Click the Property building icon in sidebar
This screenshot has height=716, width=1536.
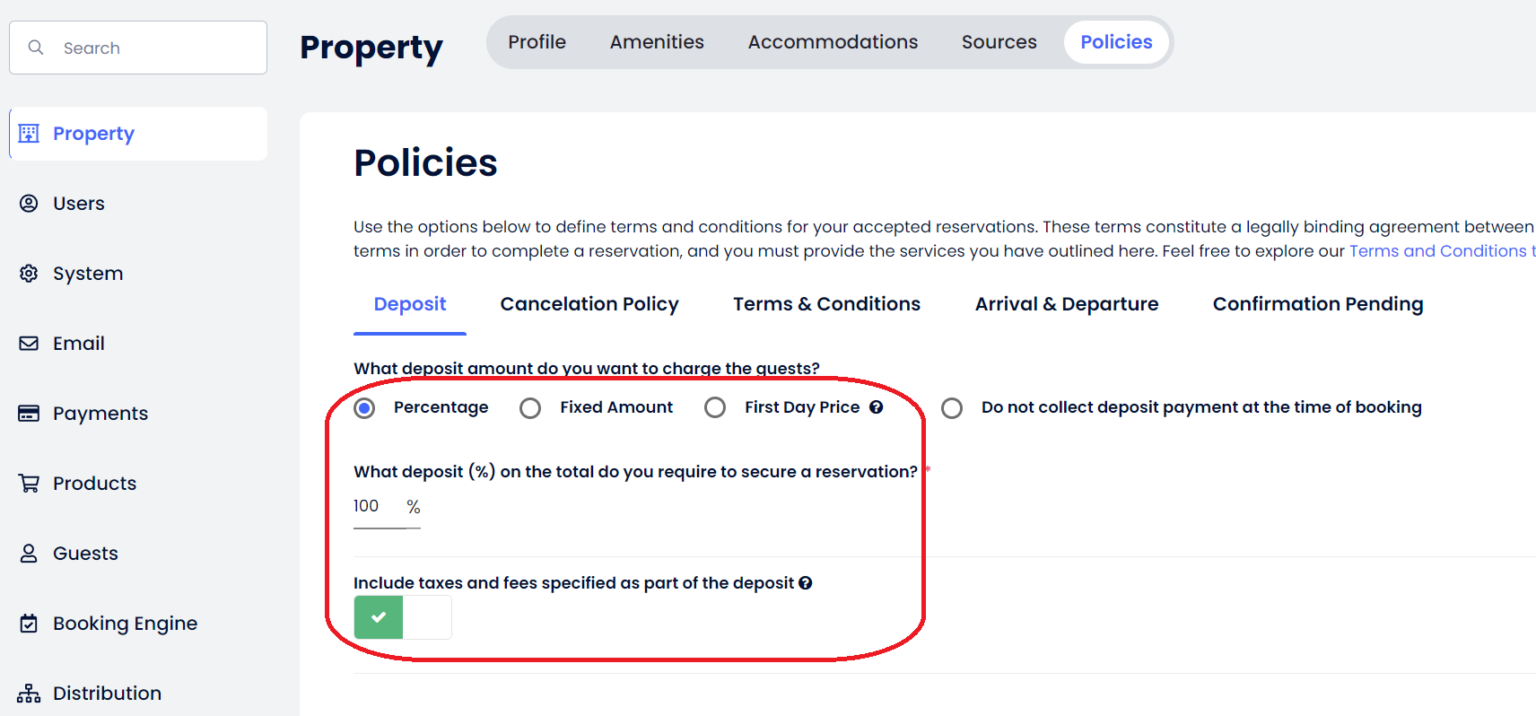coord(28,133)
